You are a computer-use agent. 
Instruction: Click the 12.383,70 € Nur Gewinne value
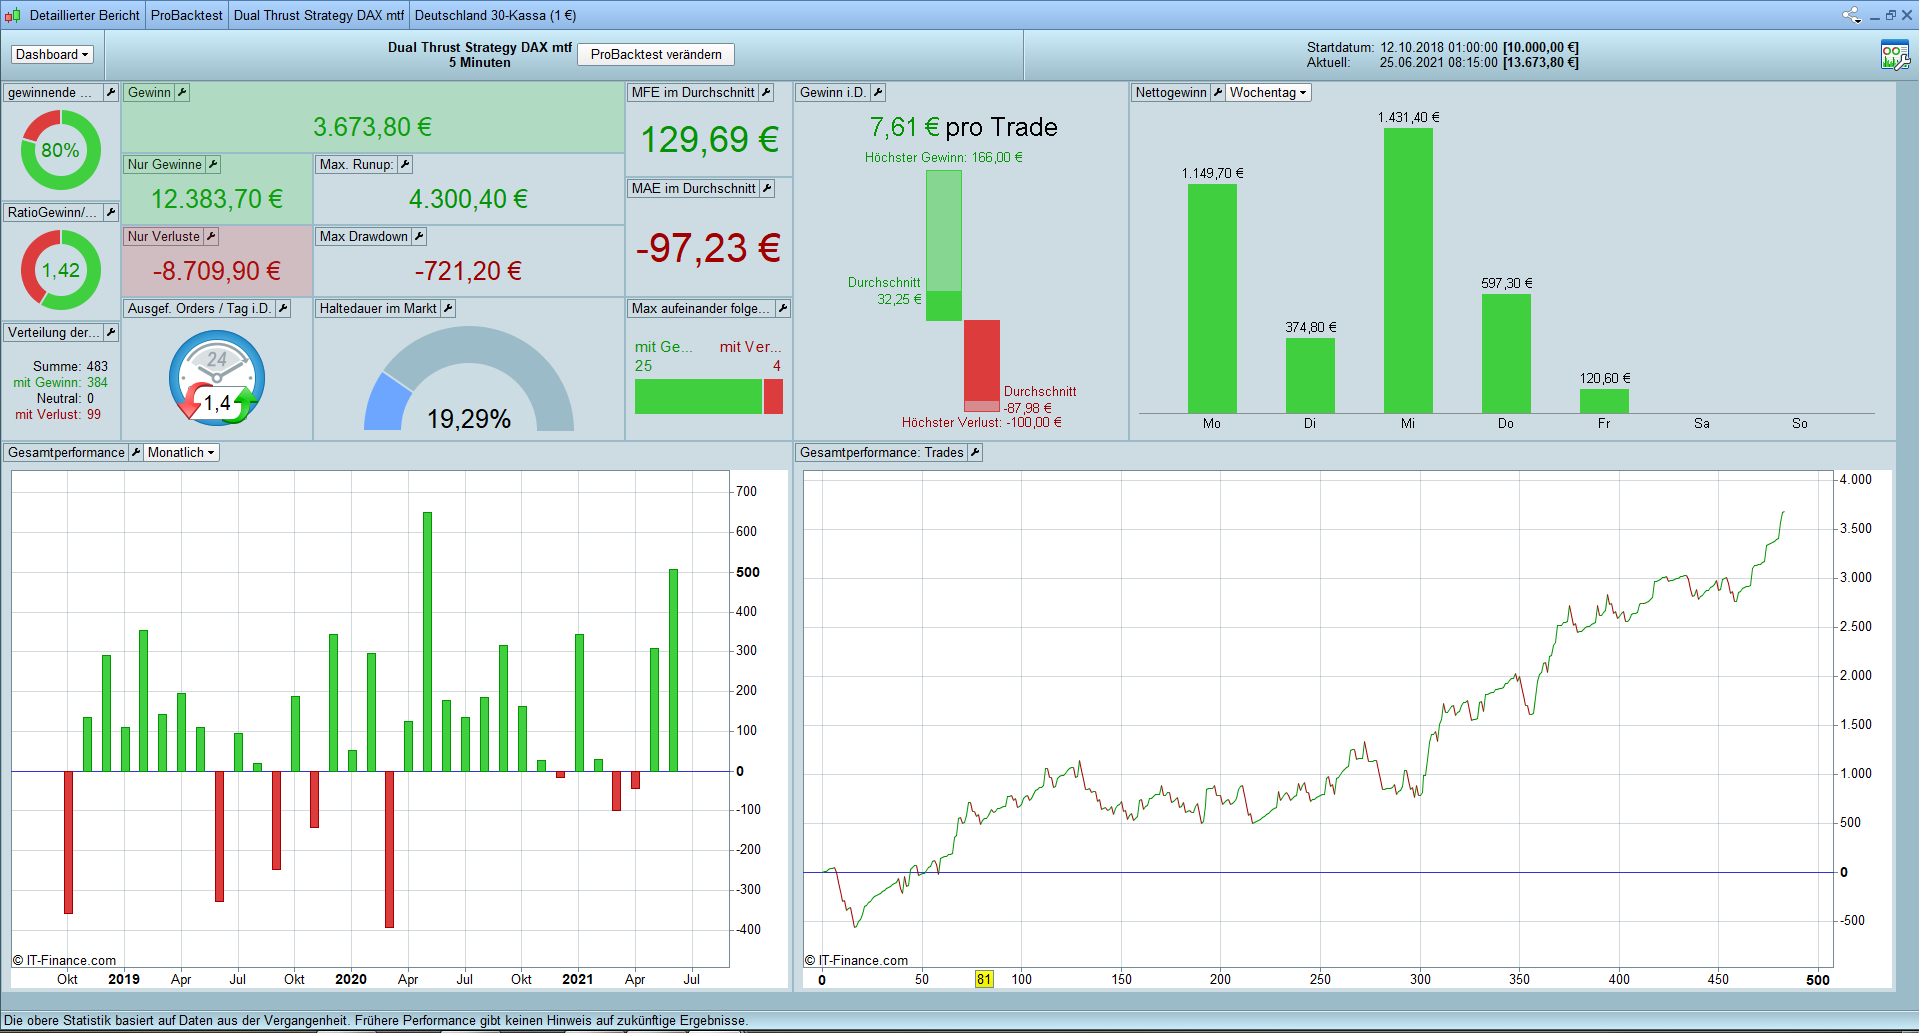click(217, 199)
